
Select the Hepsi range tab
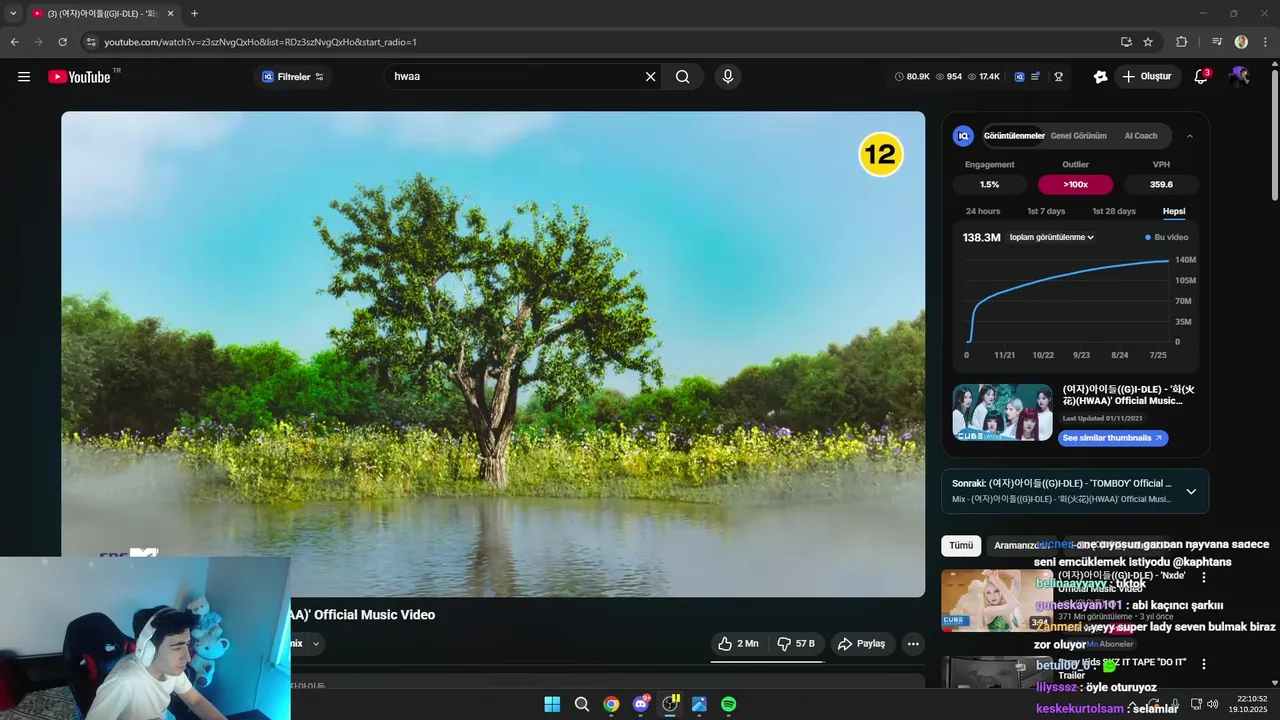click(x=1174, y=212)
